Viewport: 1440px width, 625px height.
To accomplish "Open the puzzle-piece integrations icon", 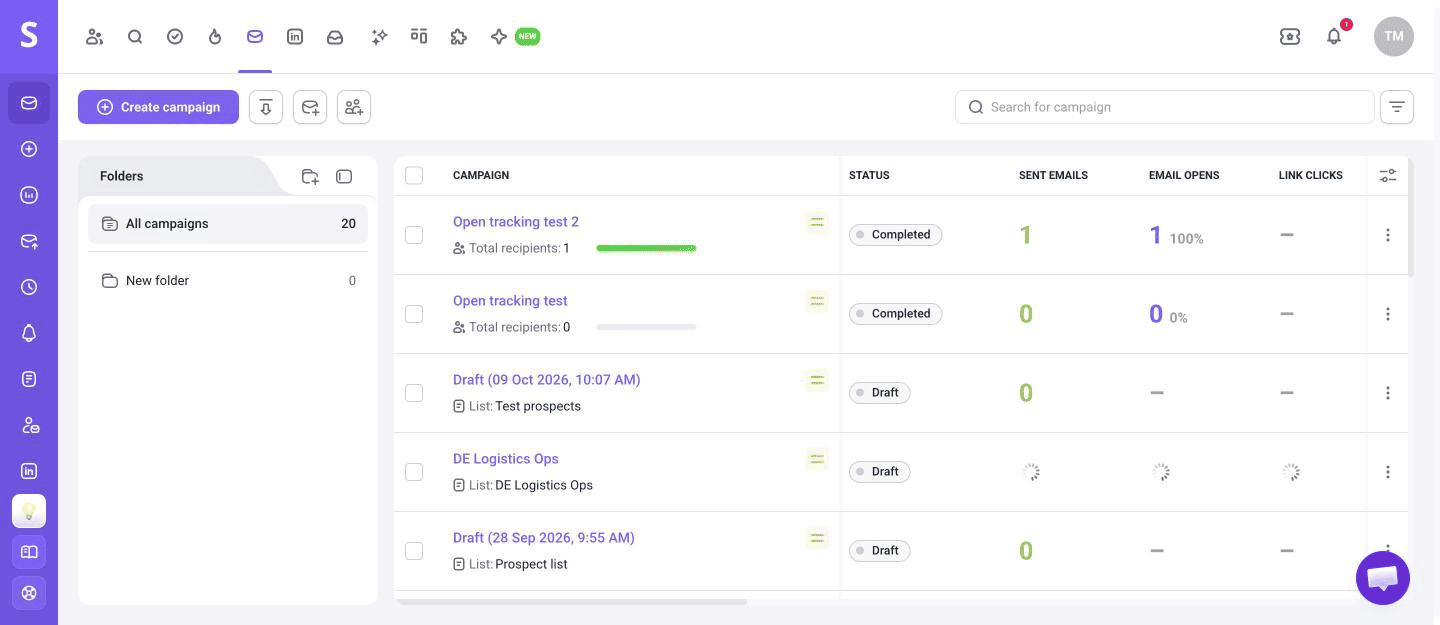I will [x=459, y=37].
